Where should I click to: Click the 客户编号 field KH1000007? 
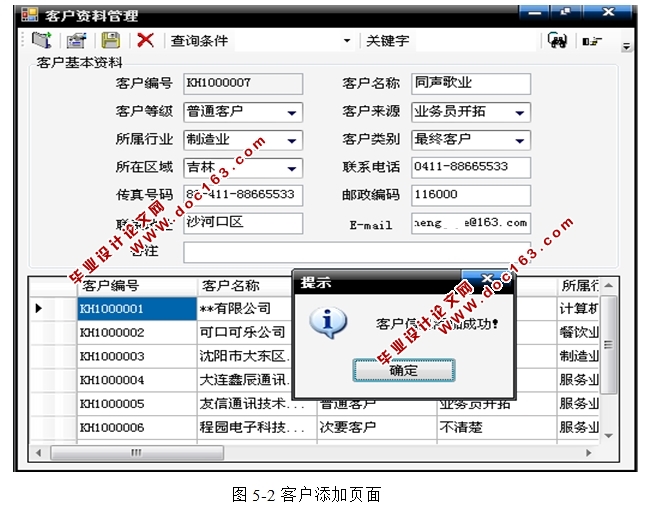[x=243, y=84]
